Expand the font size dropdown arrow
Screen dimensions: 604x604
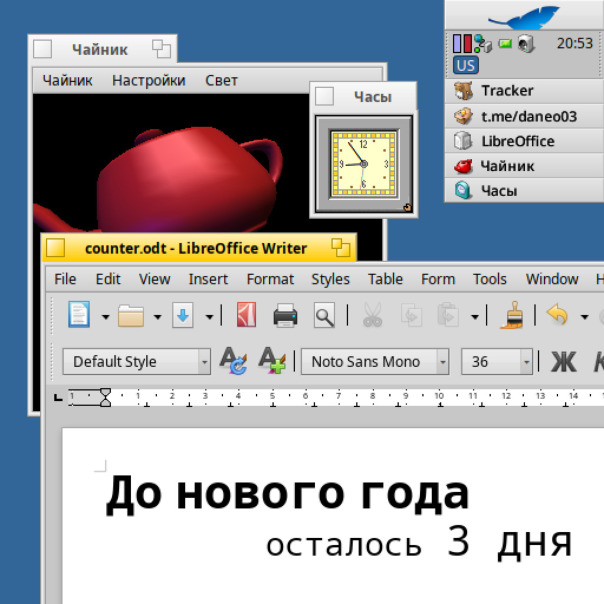526,362
